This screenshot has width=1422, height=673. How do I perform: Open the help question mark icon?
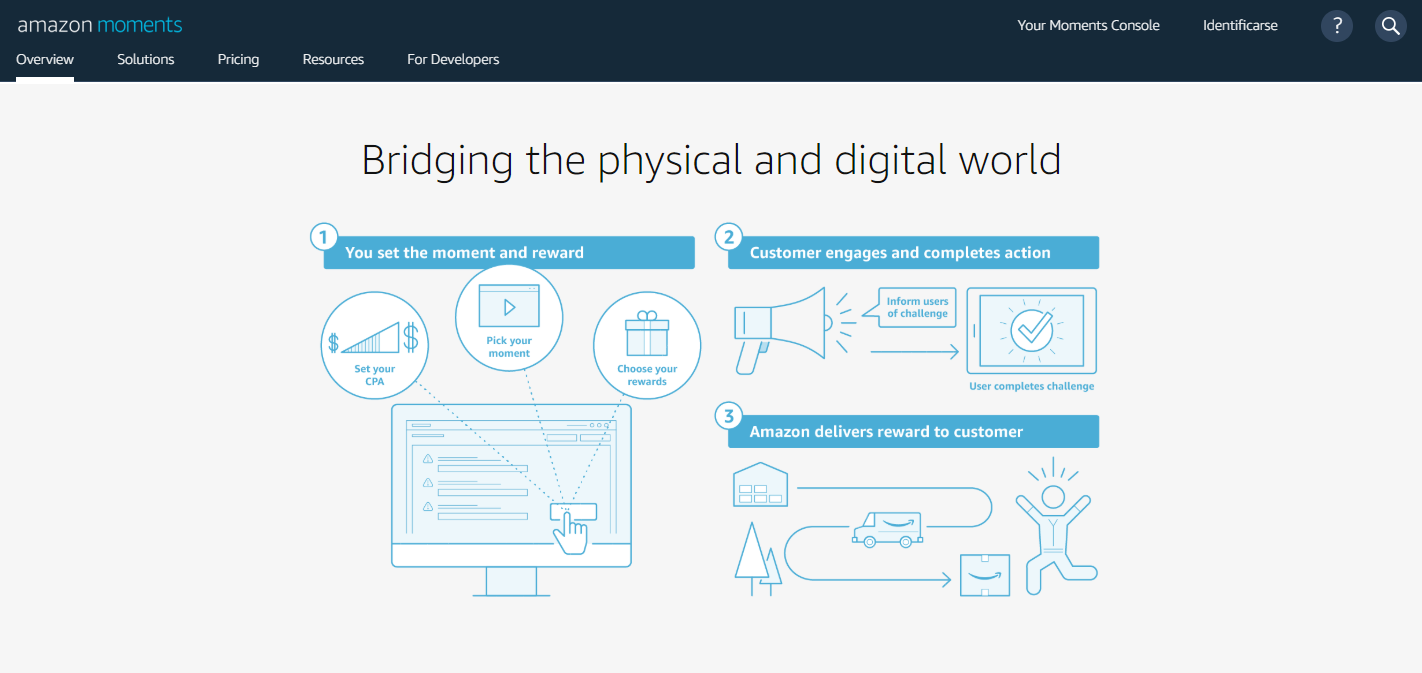(x=1337, y=26)
